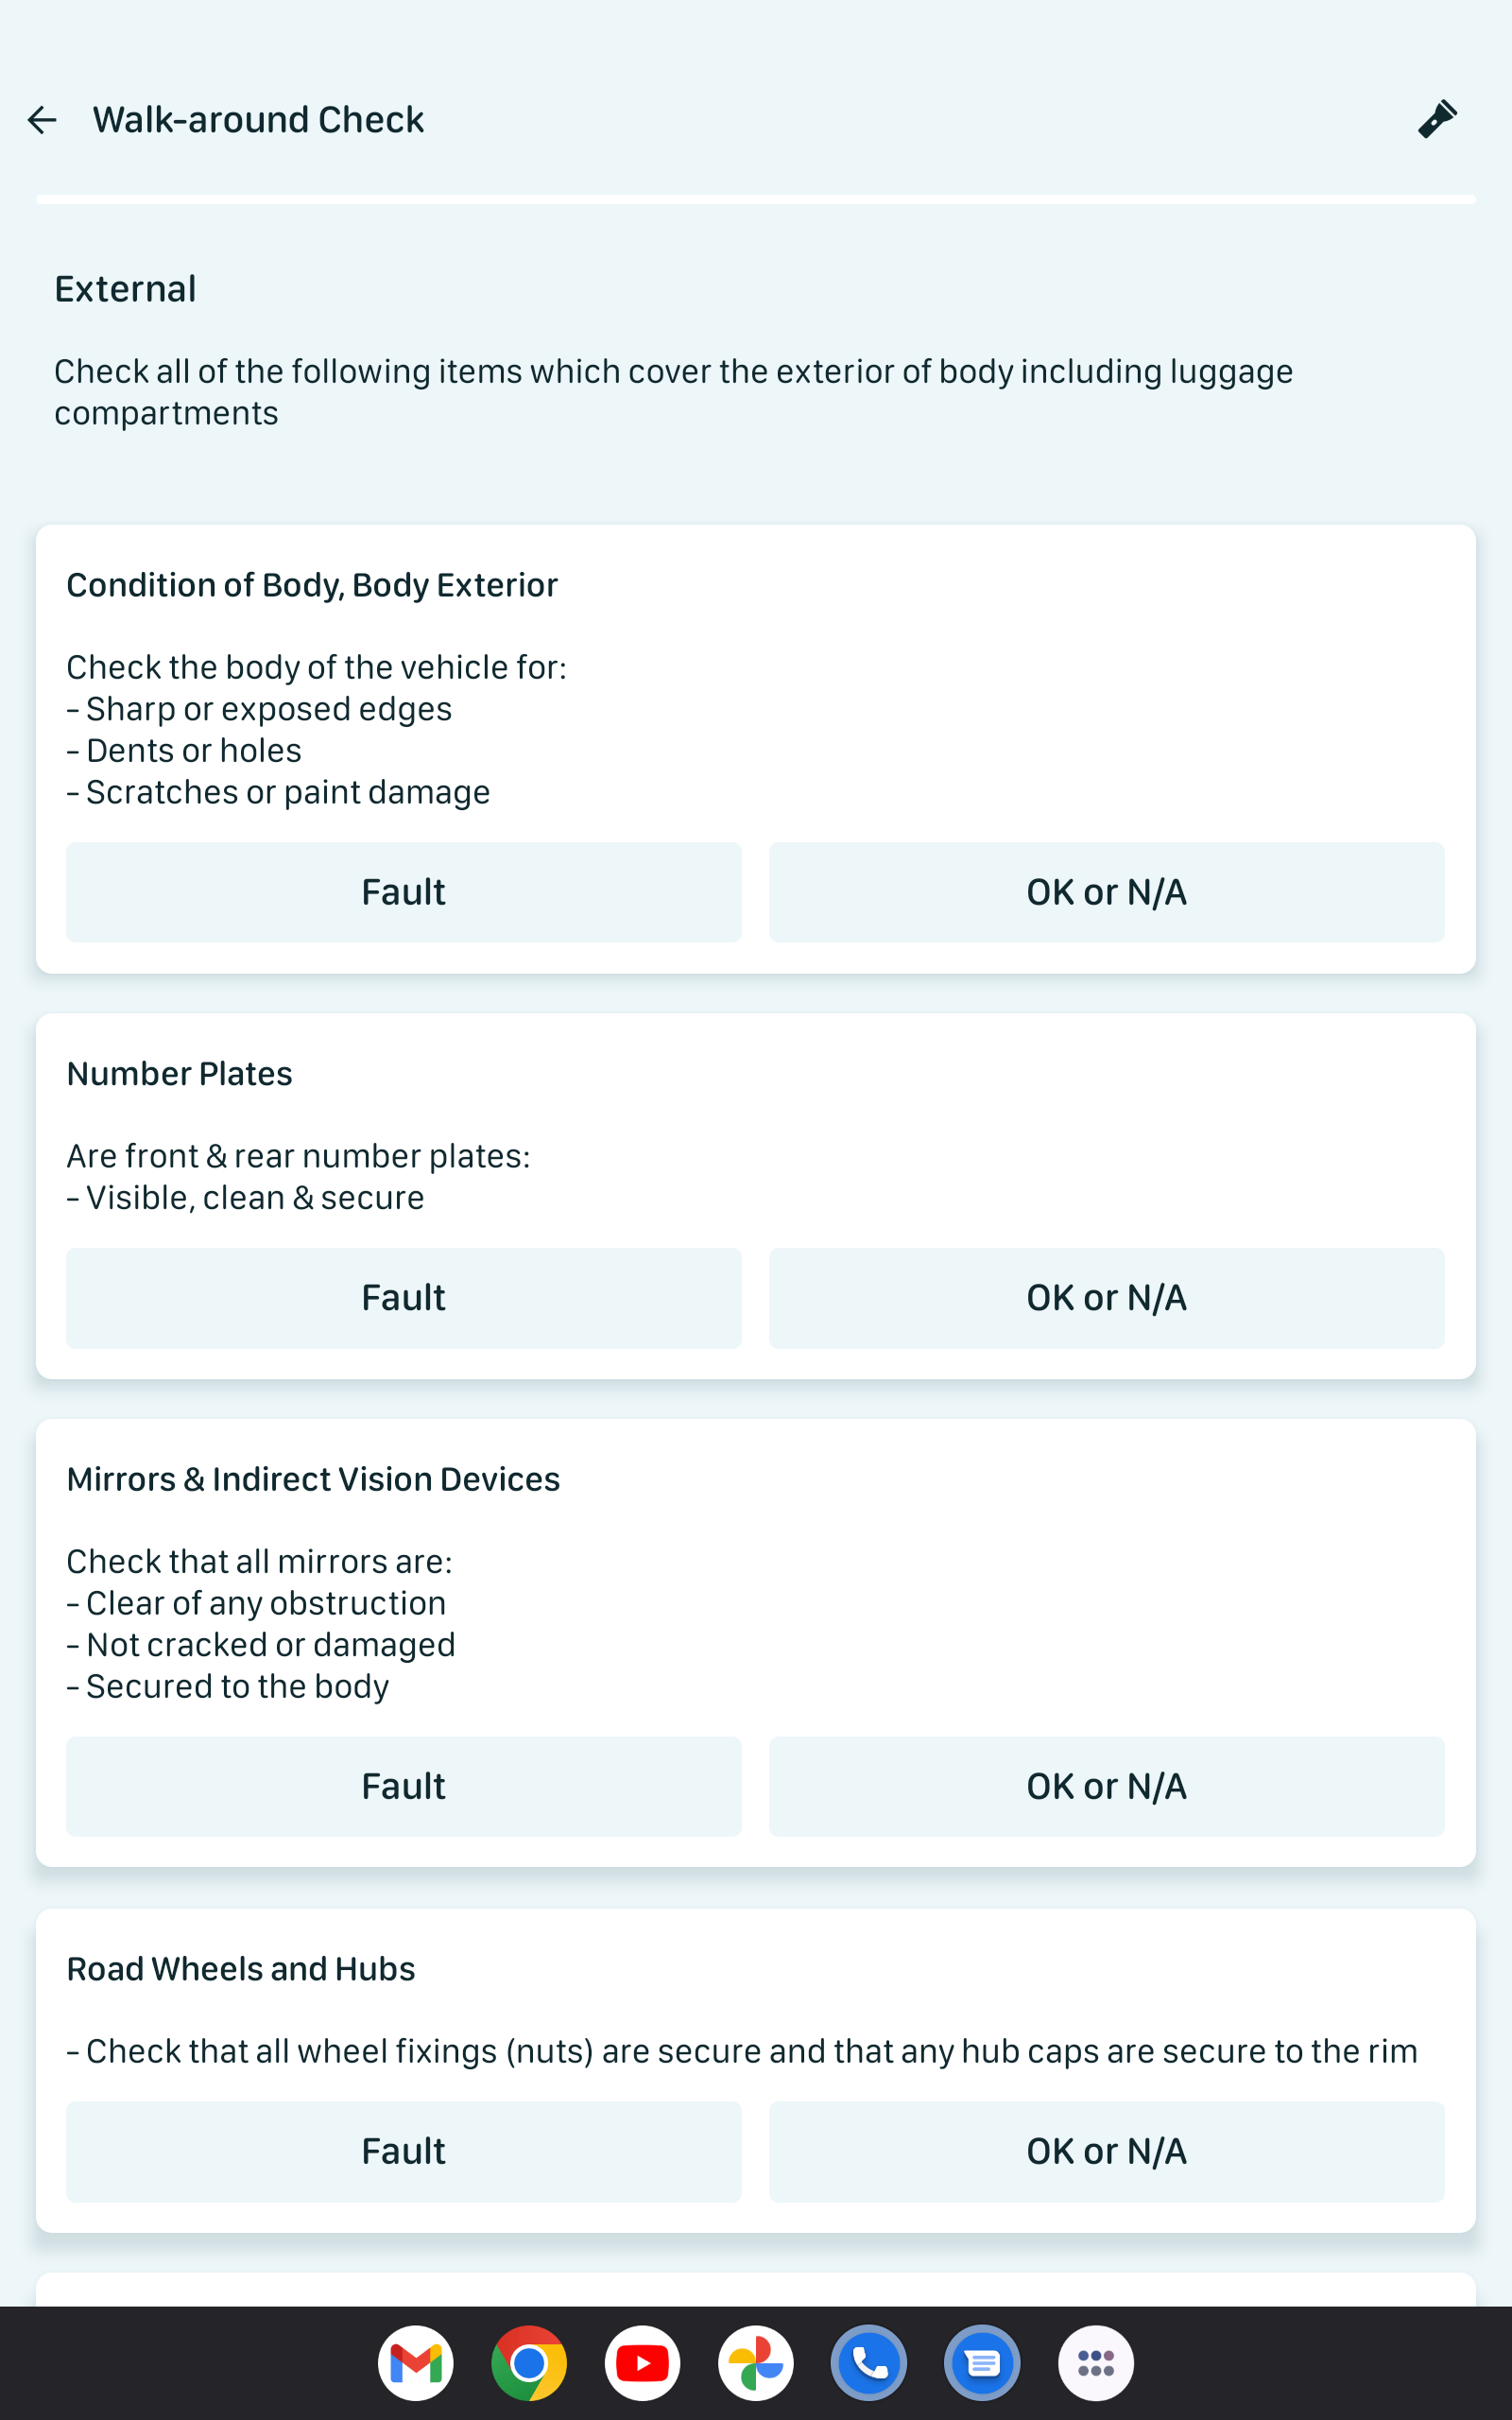The width and height of the screenshot is (1512, 2420).
Task: Mark Number Plates OK or N/A
Action: point(1107,1298)
